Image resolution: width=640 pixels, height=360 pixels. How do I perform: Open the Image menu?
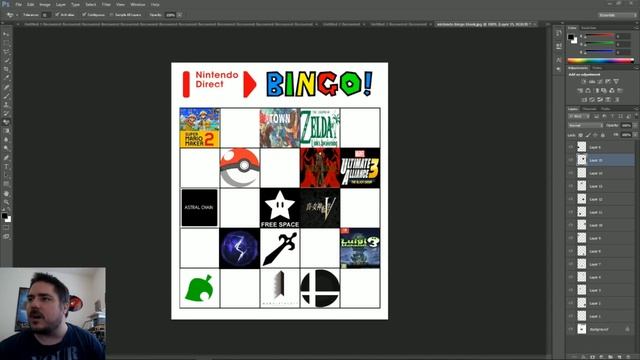point(45,4)
